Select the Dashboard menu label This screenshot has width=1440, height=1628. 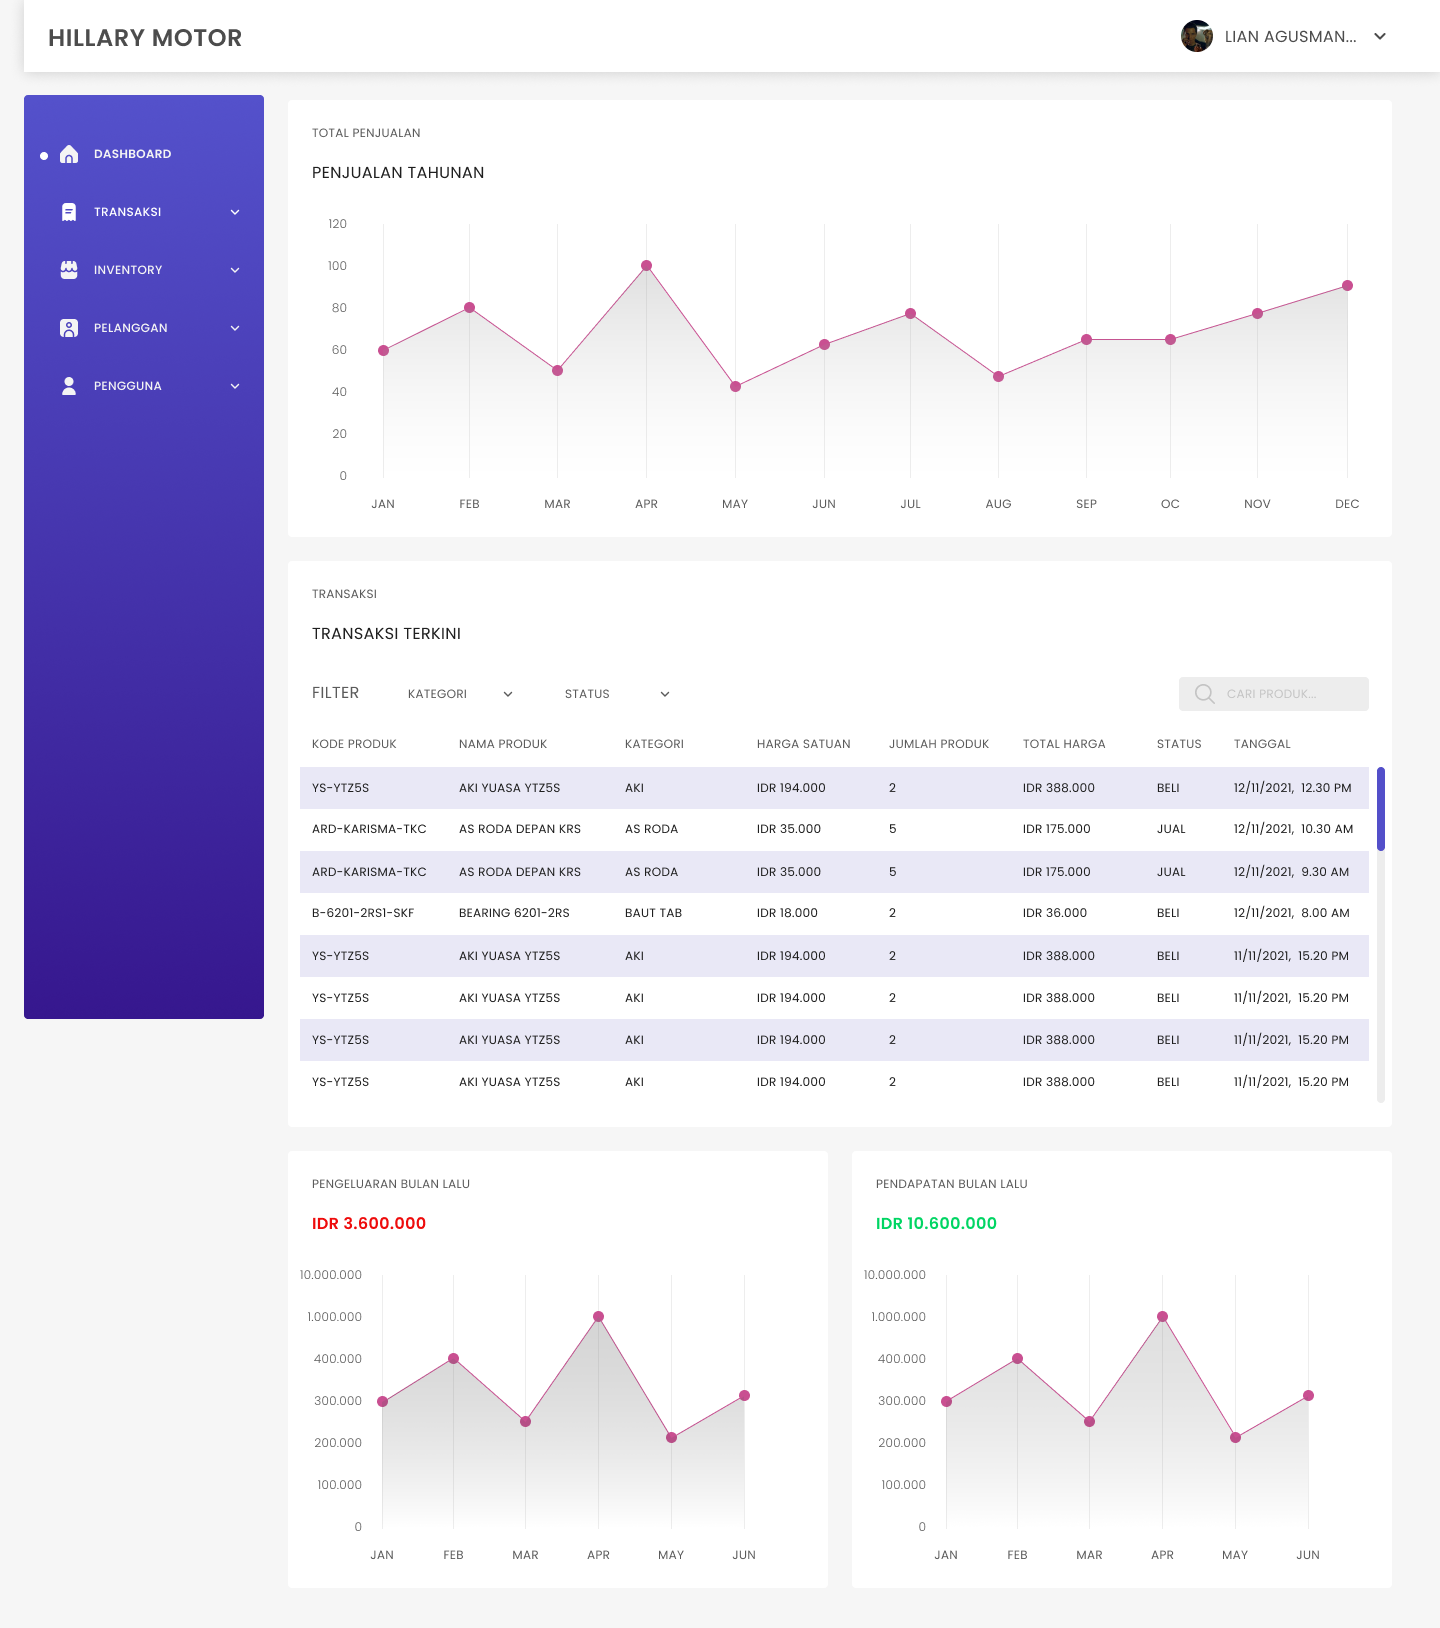(x=132, y=154)
